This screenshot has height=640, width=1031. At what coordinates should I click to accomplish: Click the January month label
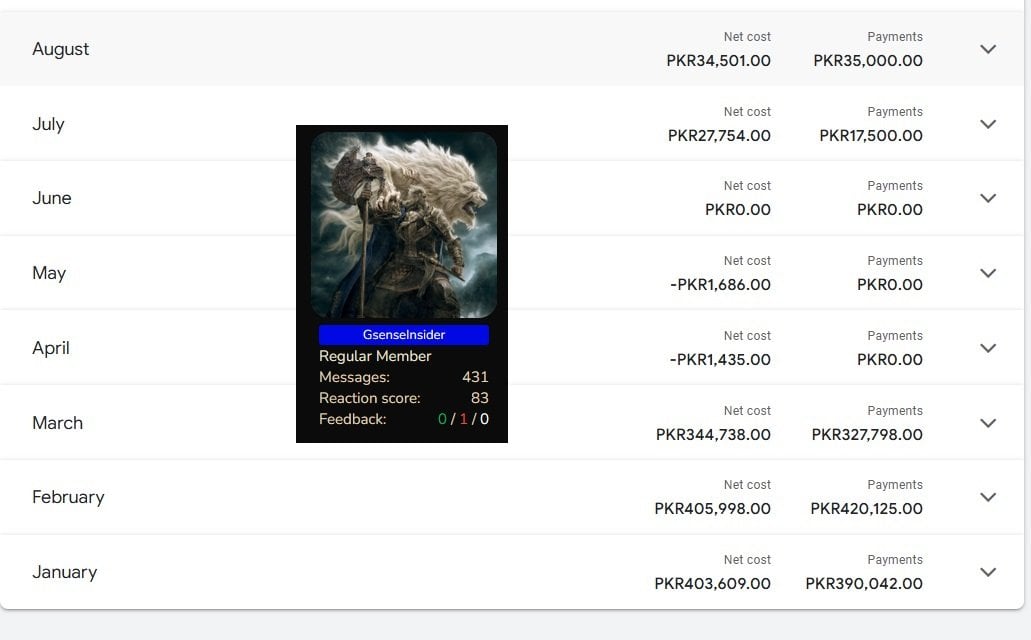click(x=64, y=572)
